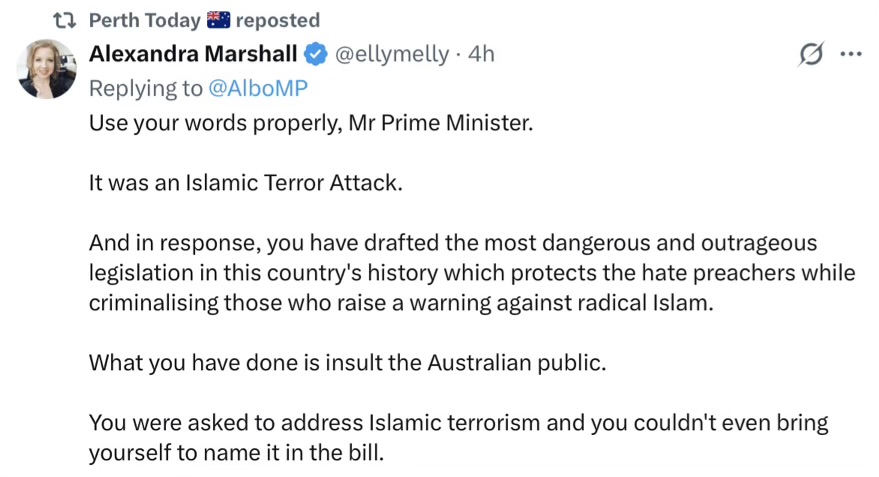This screenshot has width=879, height=477.
Task: Click the Australian flag emoji
Action: pyautogui.click(x=218, y=20)
